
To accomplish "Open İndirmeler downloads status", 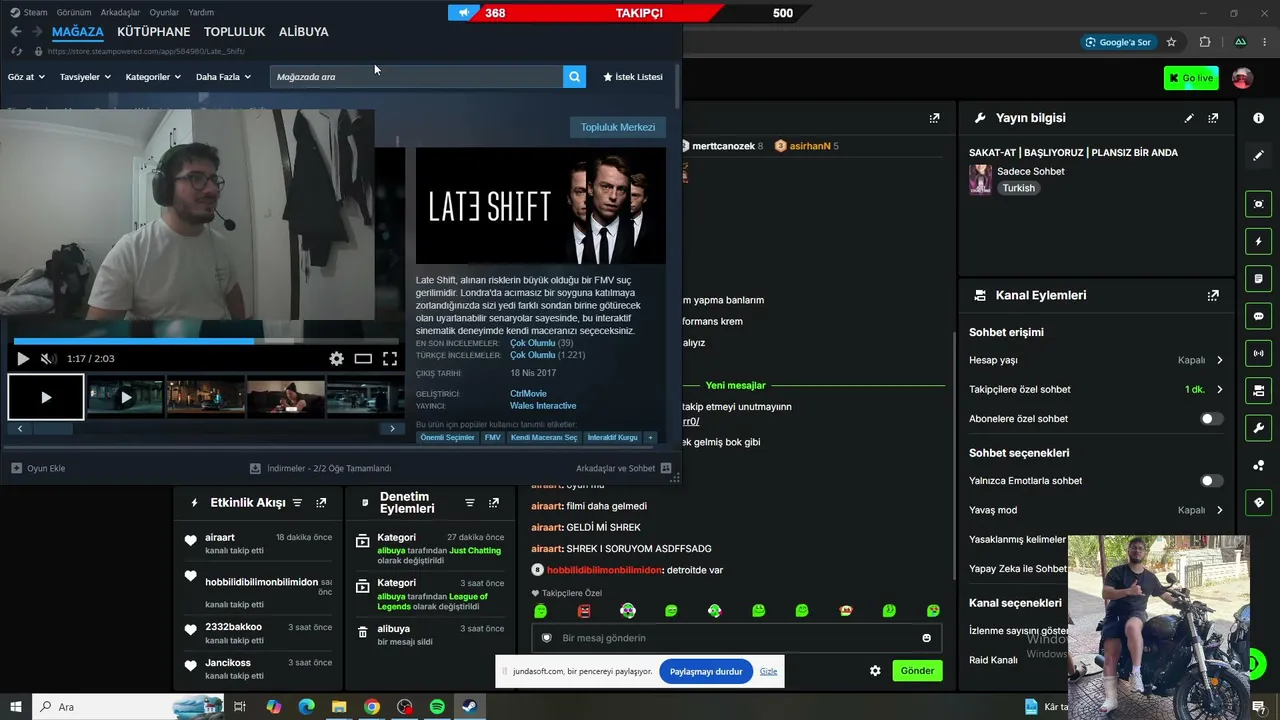I will tap(320, 468).
